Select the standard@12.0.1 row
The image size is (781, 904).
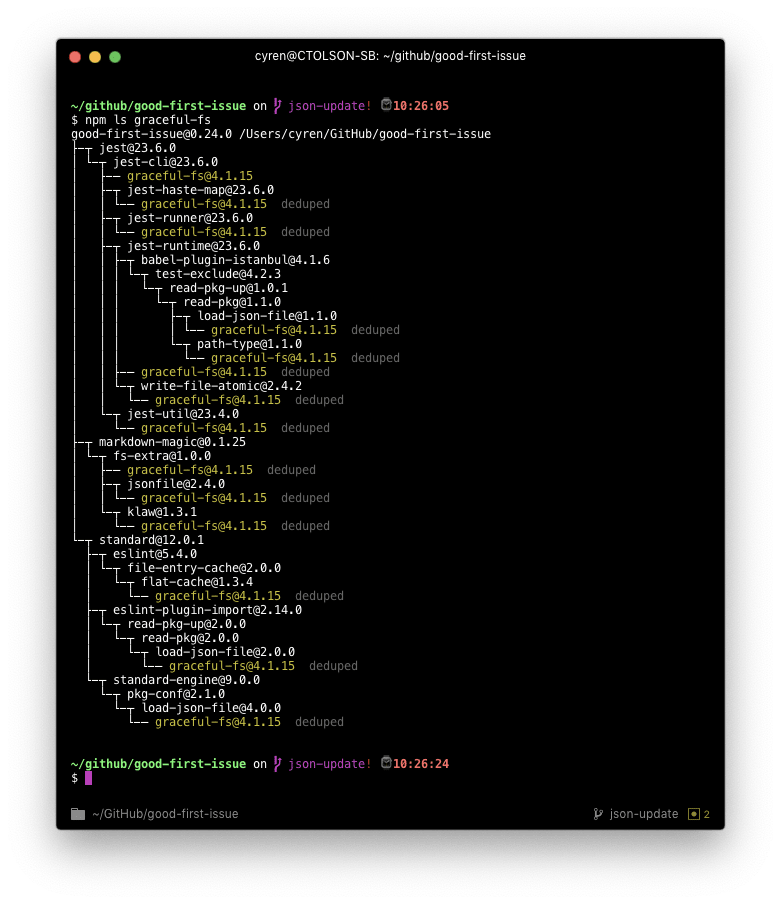(x=152, y=540)
